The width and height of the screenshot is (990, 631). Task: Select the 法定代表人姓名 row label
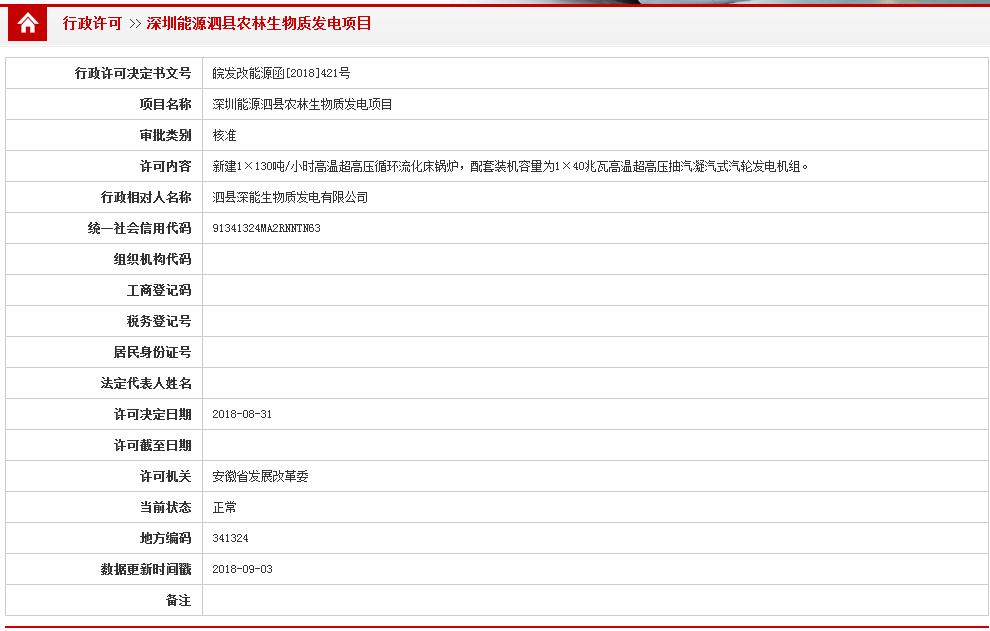146,383
